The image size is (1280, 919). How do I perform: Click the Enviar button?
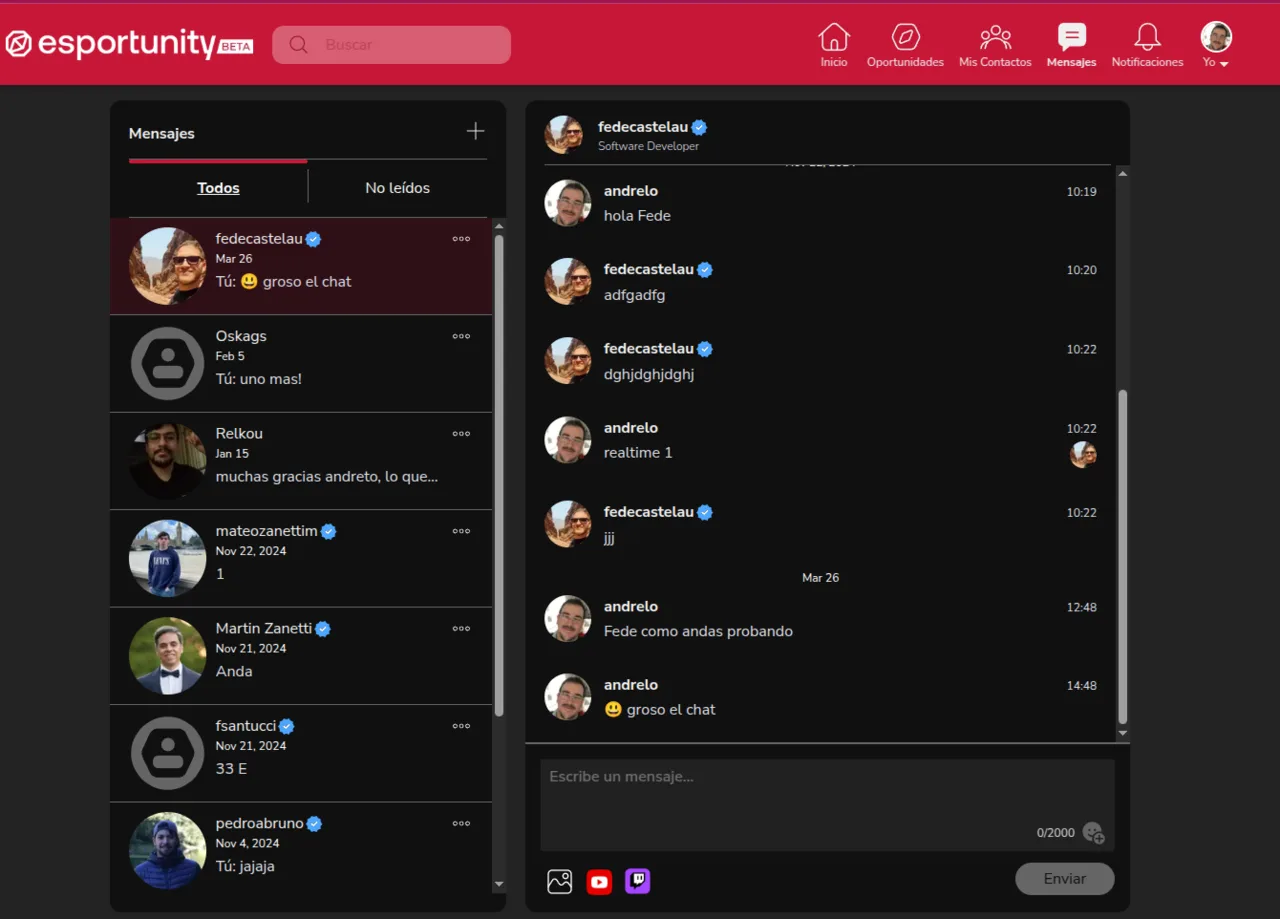click(1064, 879)
